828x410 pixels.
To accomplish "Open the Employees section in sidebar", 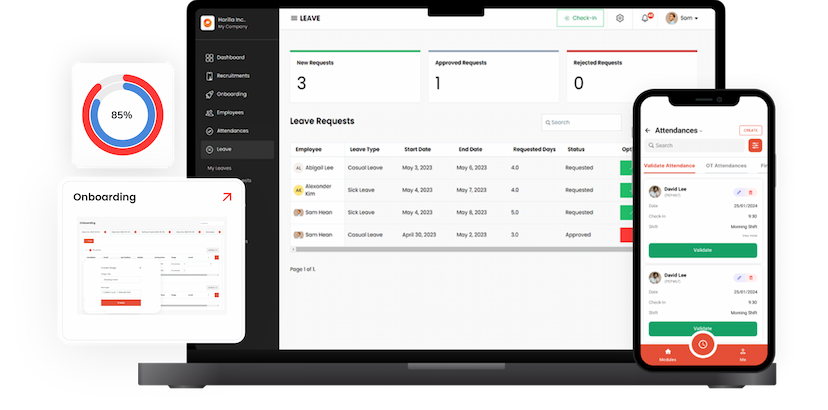I will (x=229, y=112).
